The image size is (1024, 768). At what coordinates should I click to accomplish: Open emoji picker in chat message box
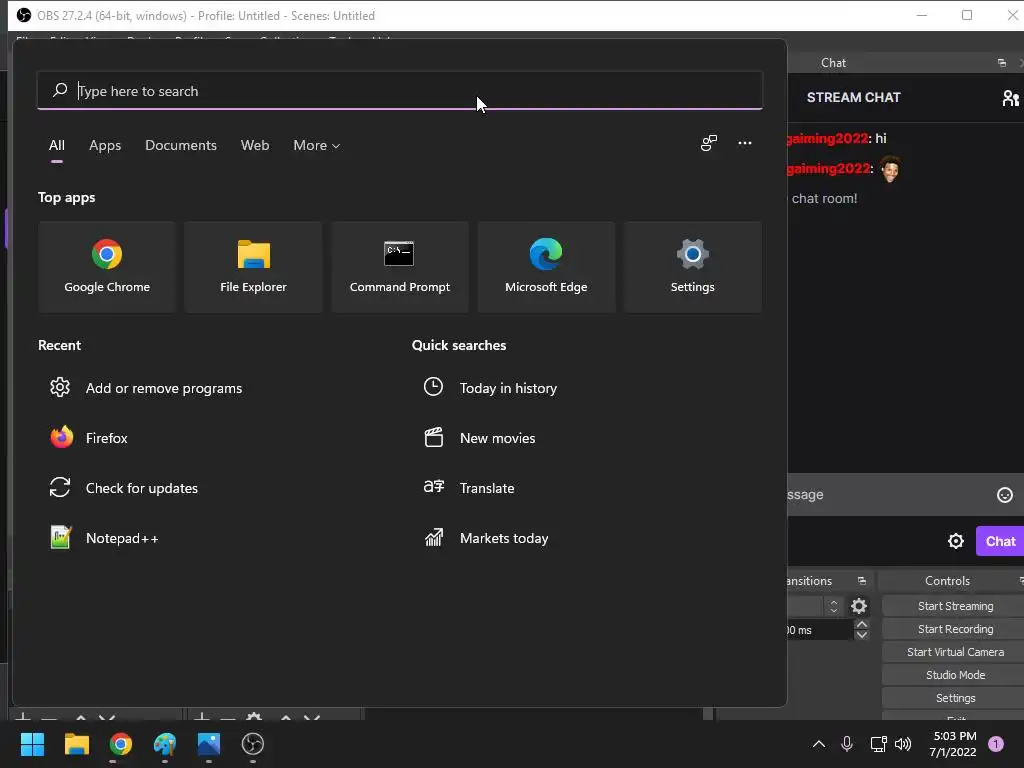click(x=1004, y=495)
